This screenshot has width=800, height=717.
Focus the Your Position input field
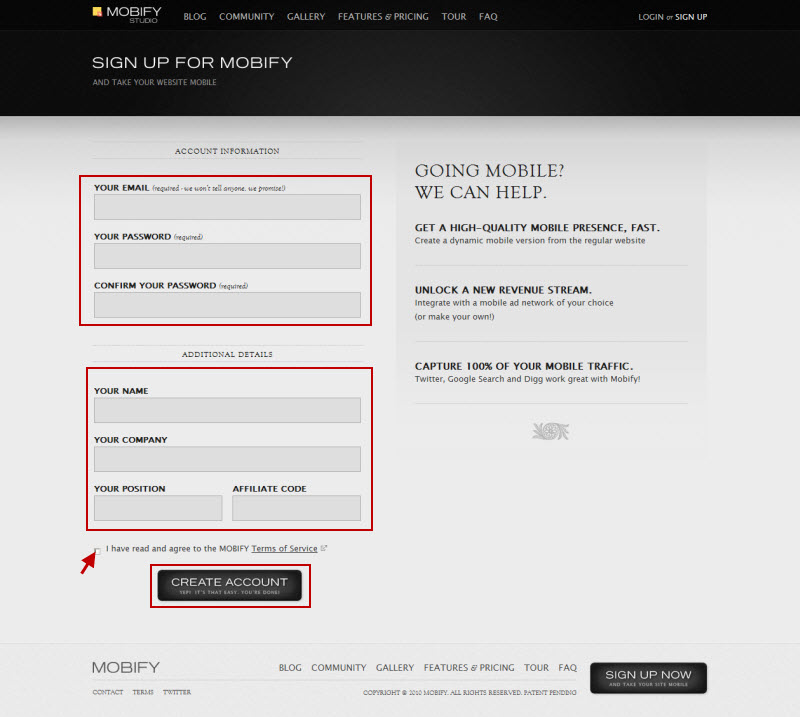pos(158,508)
